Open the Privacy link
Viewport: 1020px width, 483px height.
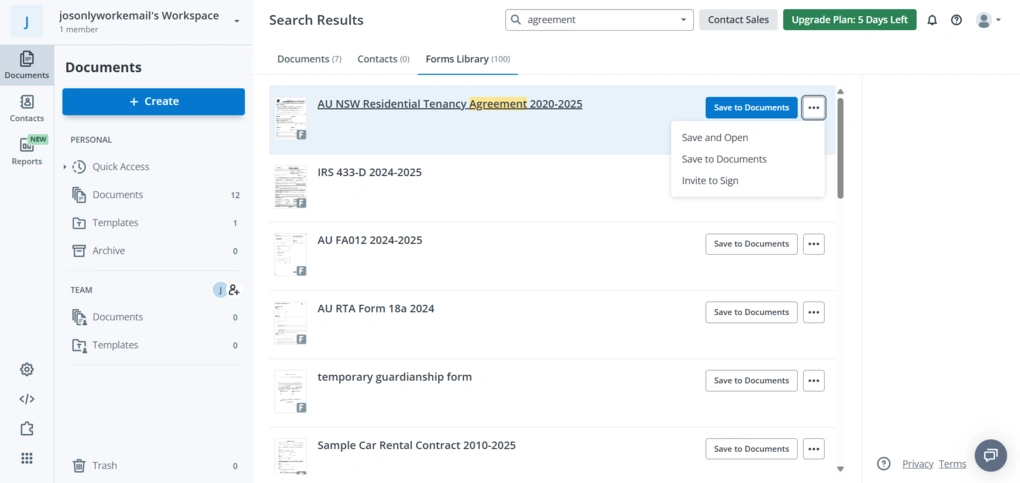(918, 464)
